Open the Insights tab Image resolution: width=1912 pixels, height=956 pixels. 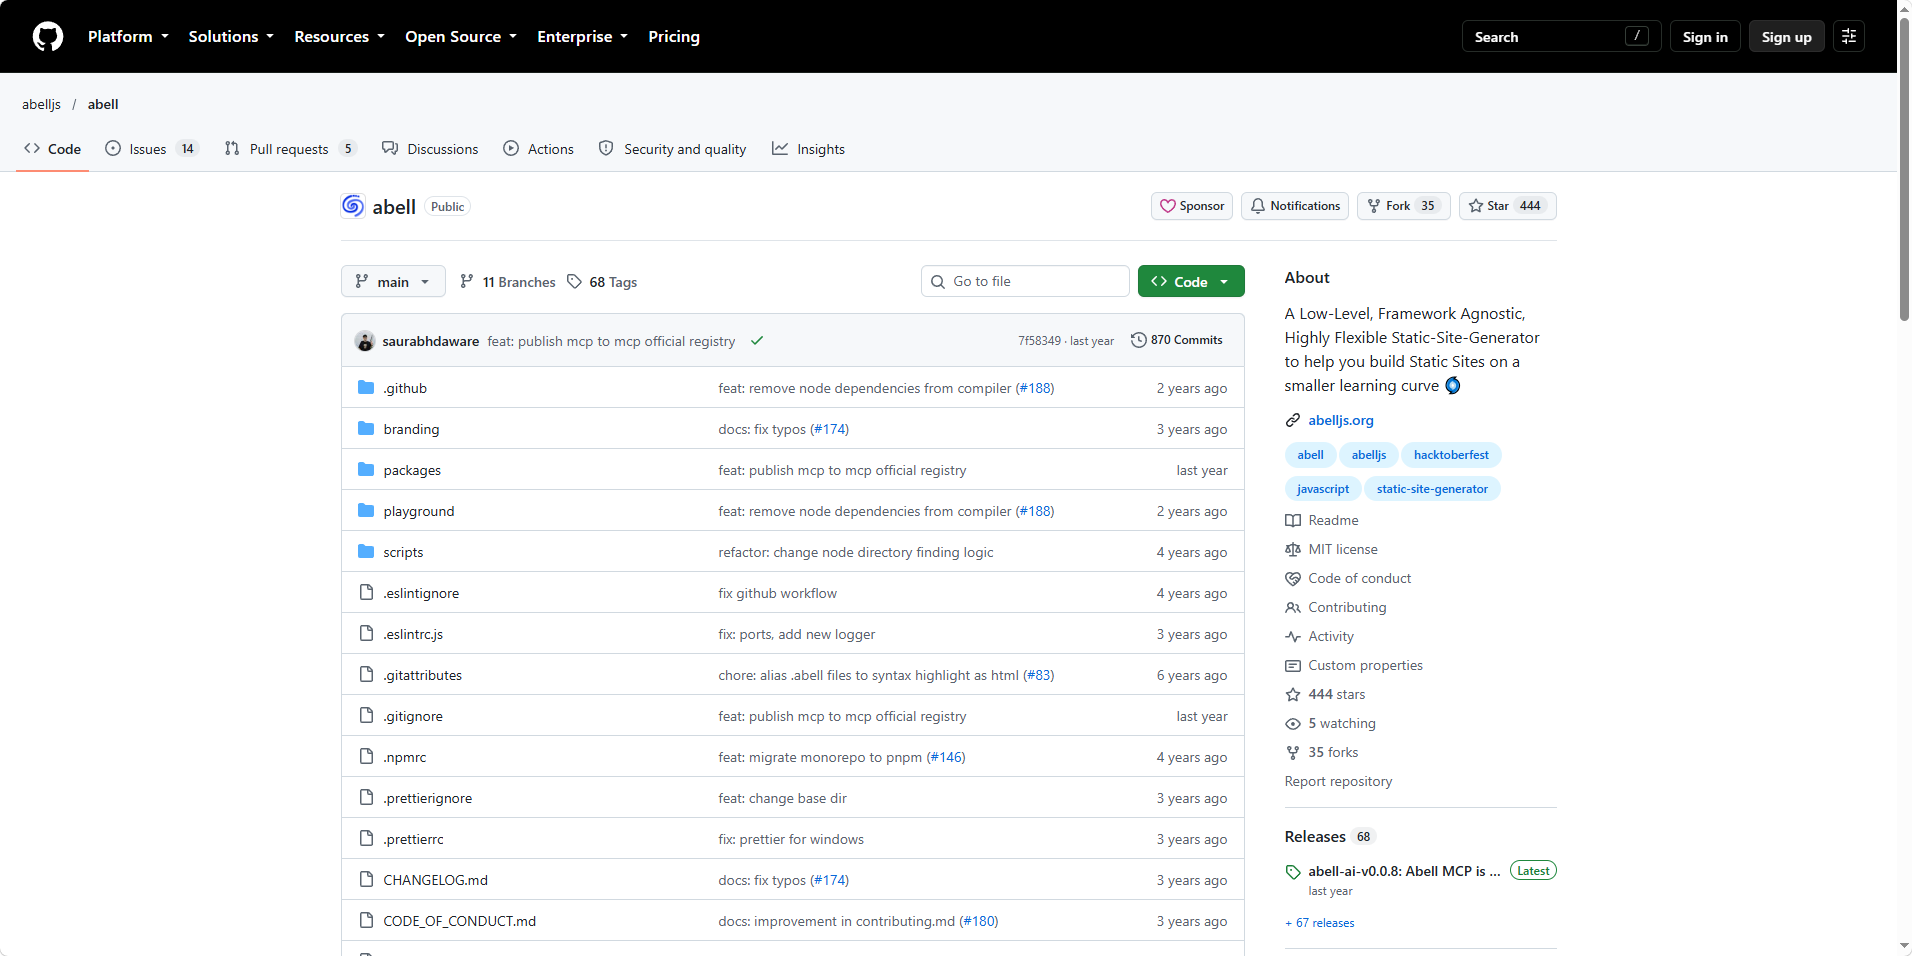[x=808, y=149]
